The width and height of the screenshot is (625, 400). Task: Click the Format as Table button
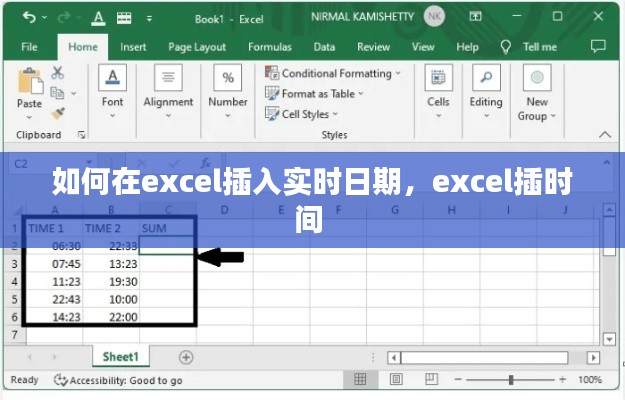(x=315, y=94)
